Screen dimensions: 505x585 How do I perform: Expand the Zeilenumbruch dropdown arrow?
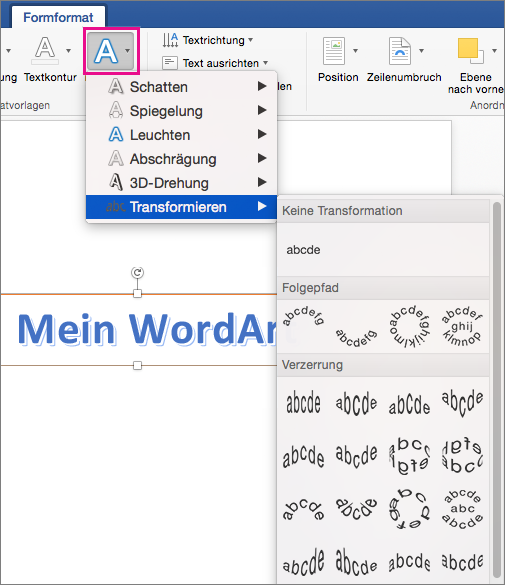421,51
